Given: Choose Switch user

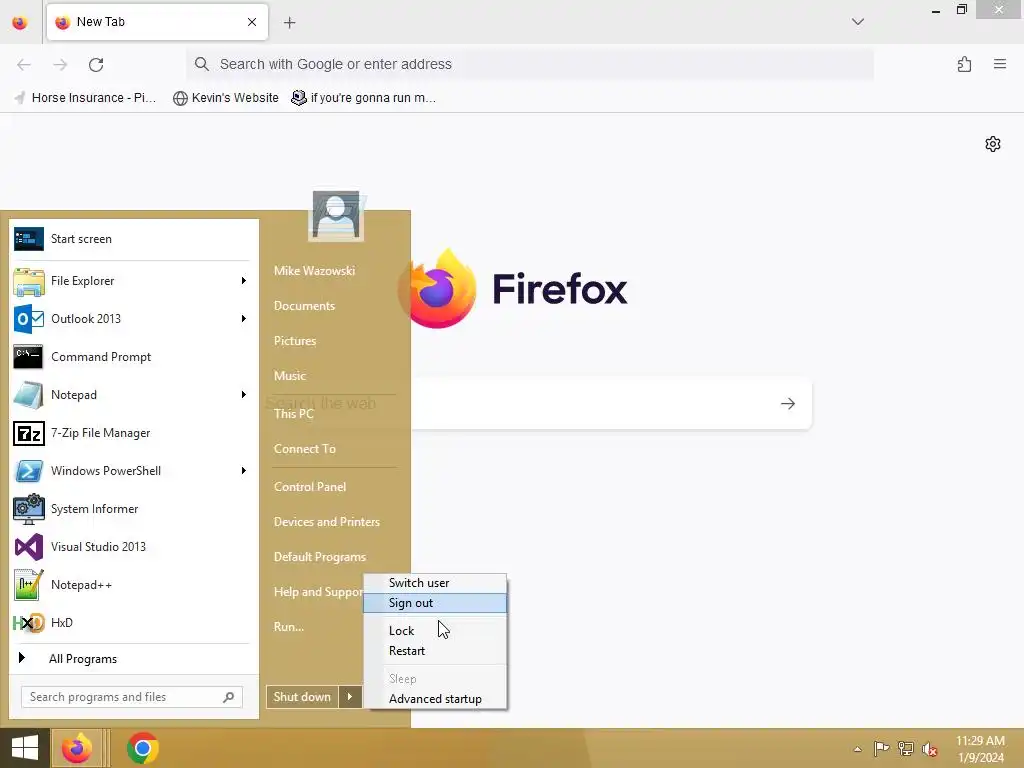Looking at the screenshot, I should click(x=435, y=583).
